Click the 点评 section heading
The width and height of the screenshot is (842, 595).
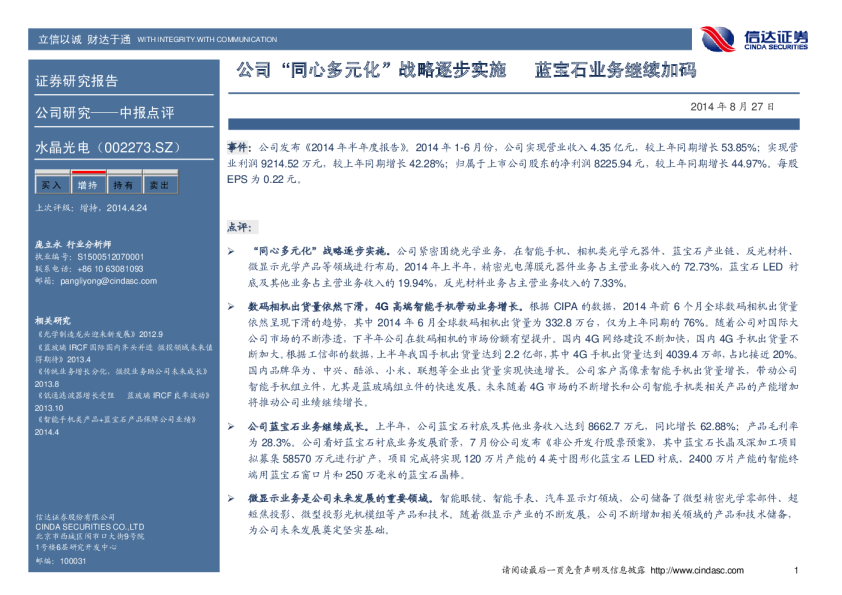[x=245, y=226]
